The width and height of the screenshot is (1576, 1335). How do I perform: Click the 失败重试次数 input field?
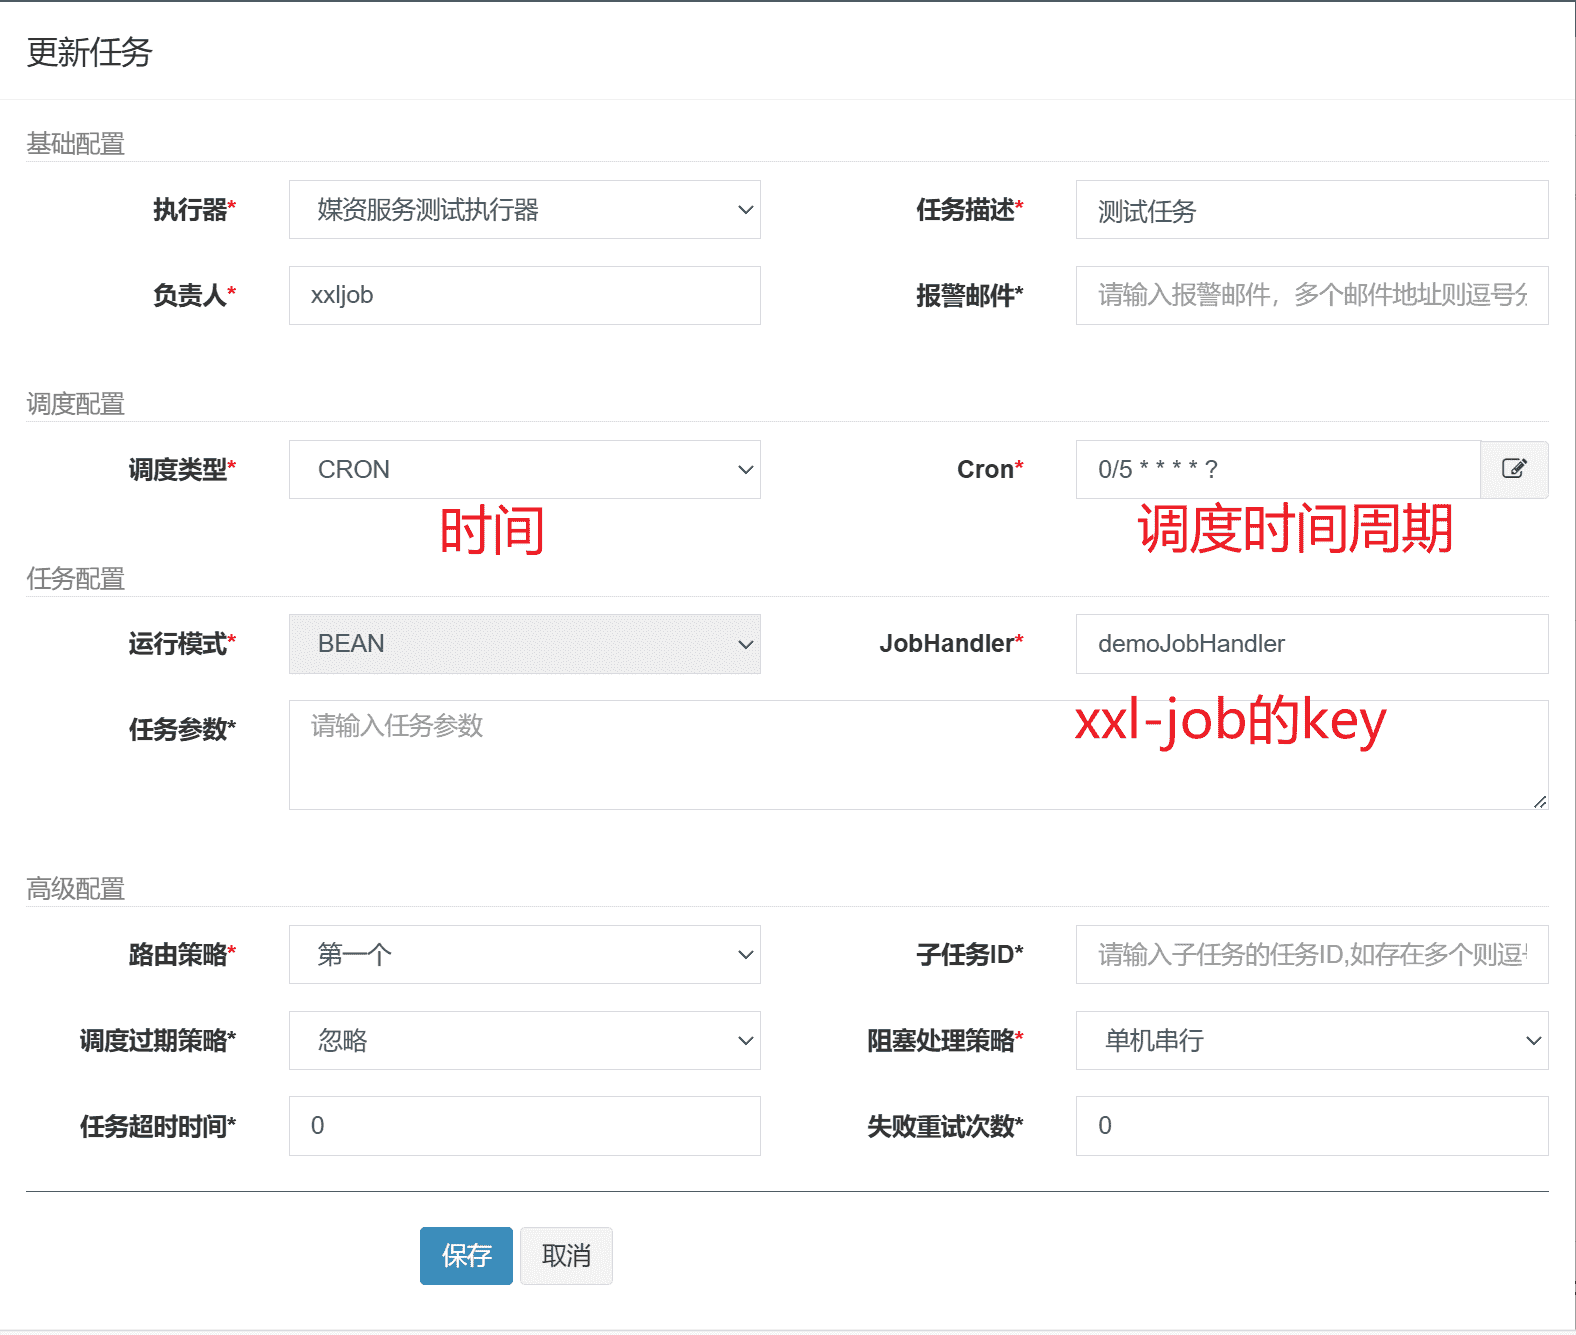tap(1311, 1126)
